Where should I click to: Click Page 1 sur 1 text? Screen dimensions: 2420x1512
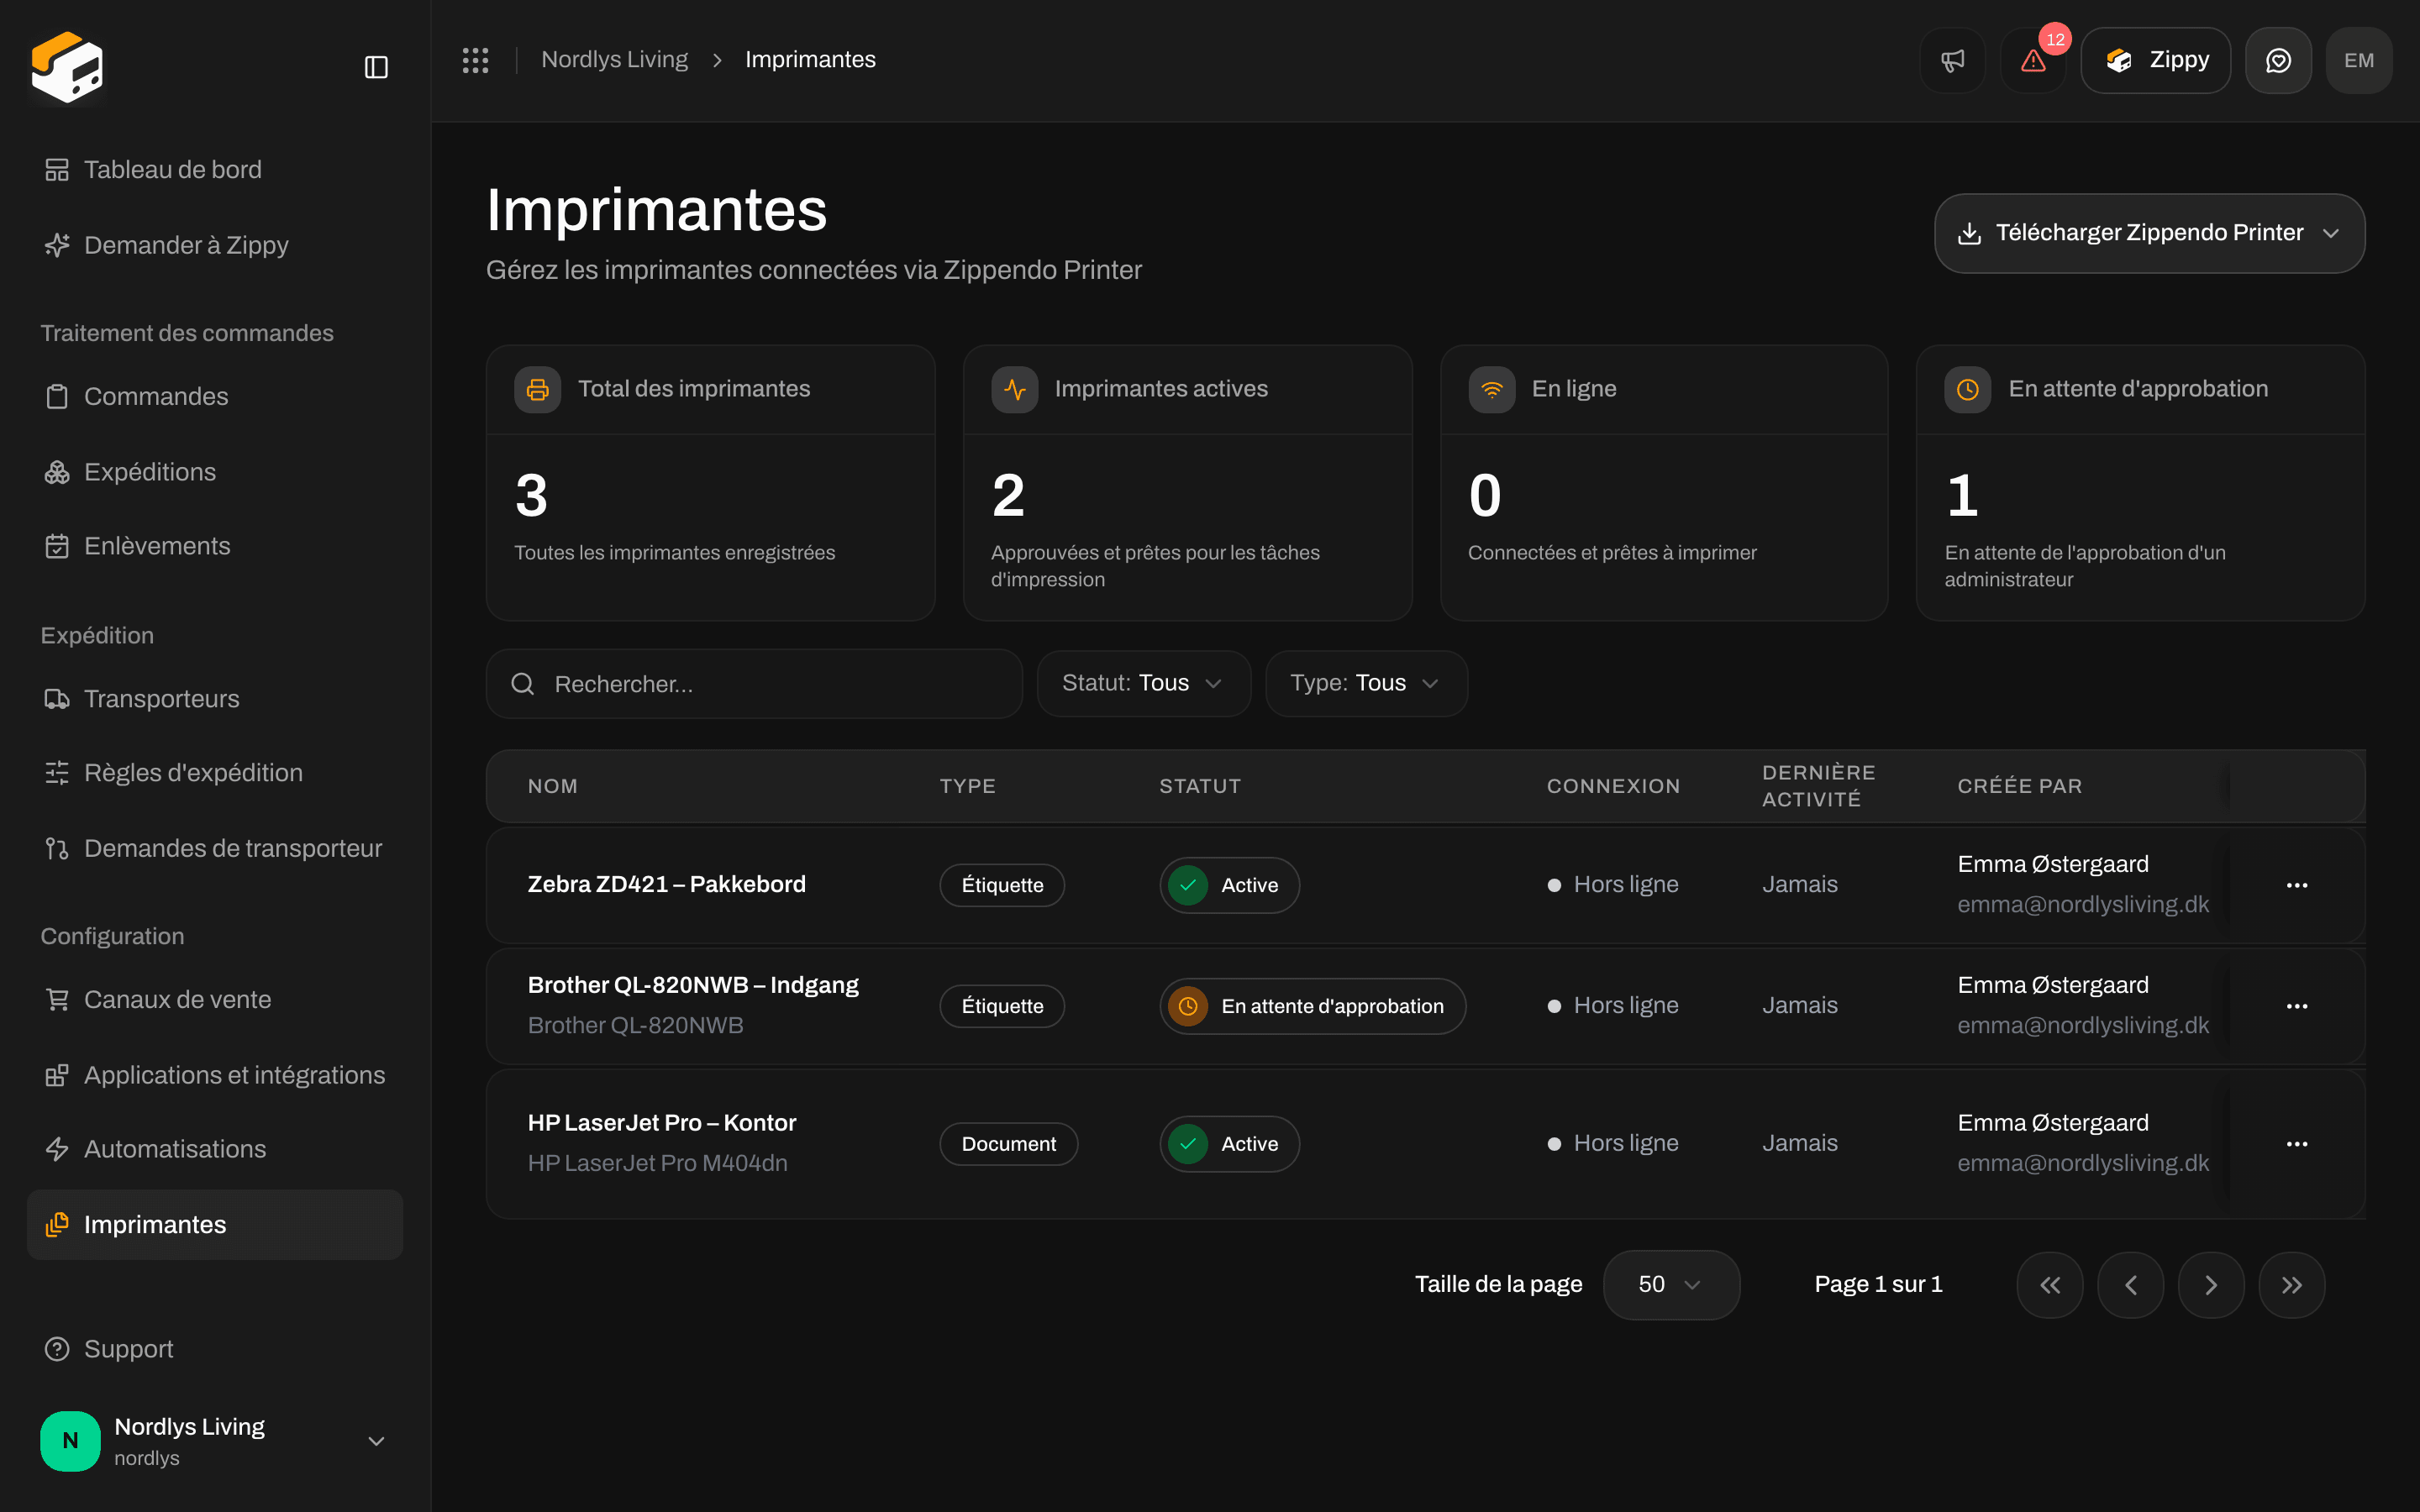point(1878,1285)
